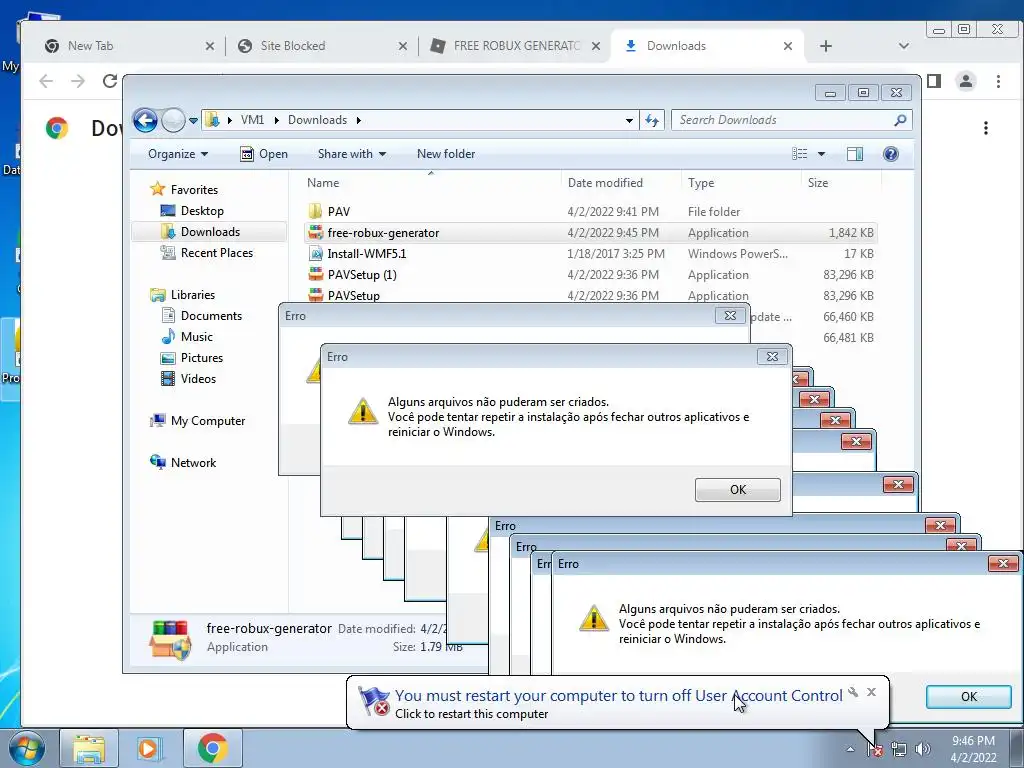The image size is (1024, 768).
Task: Sort by the Name column header
Action: point(431,183)
